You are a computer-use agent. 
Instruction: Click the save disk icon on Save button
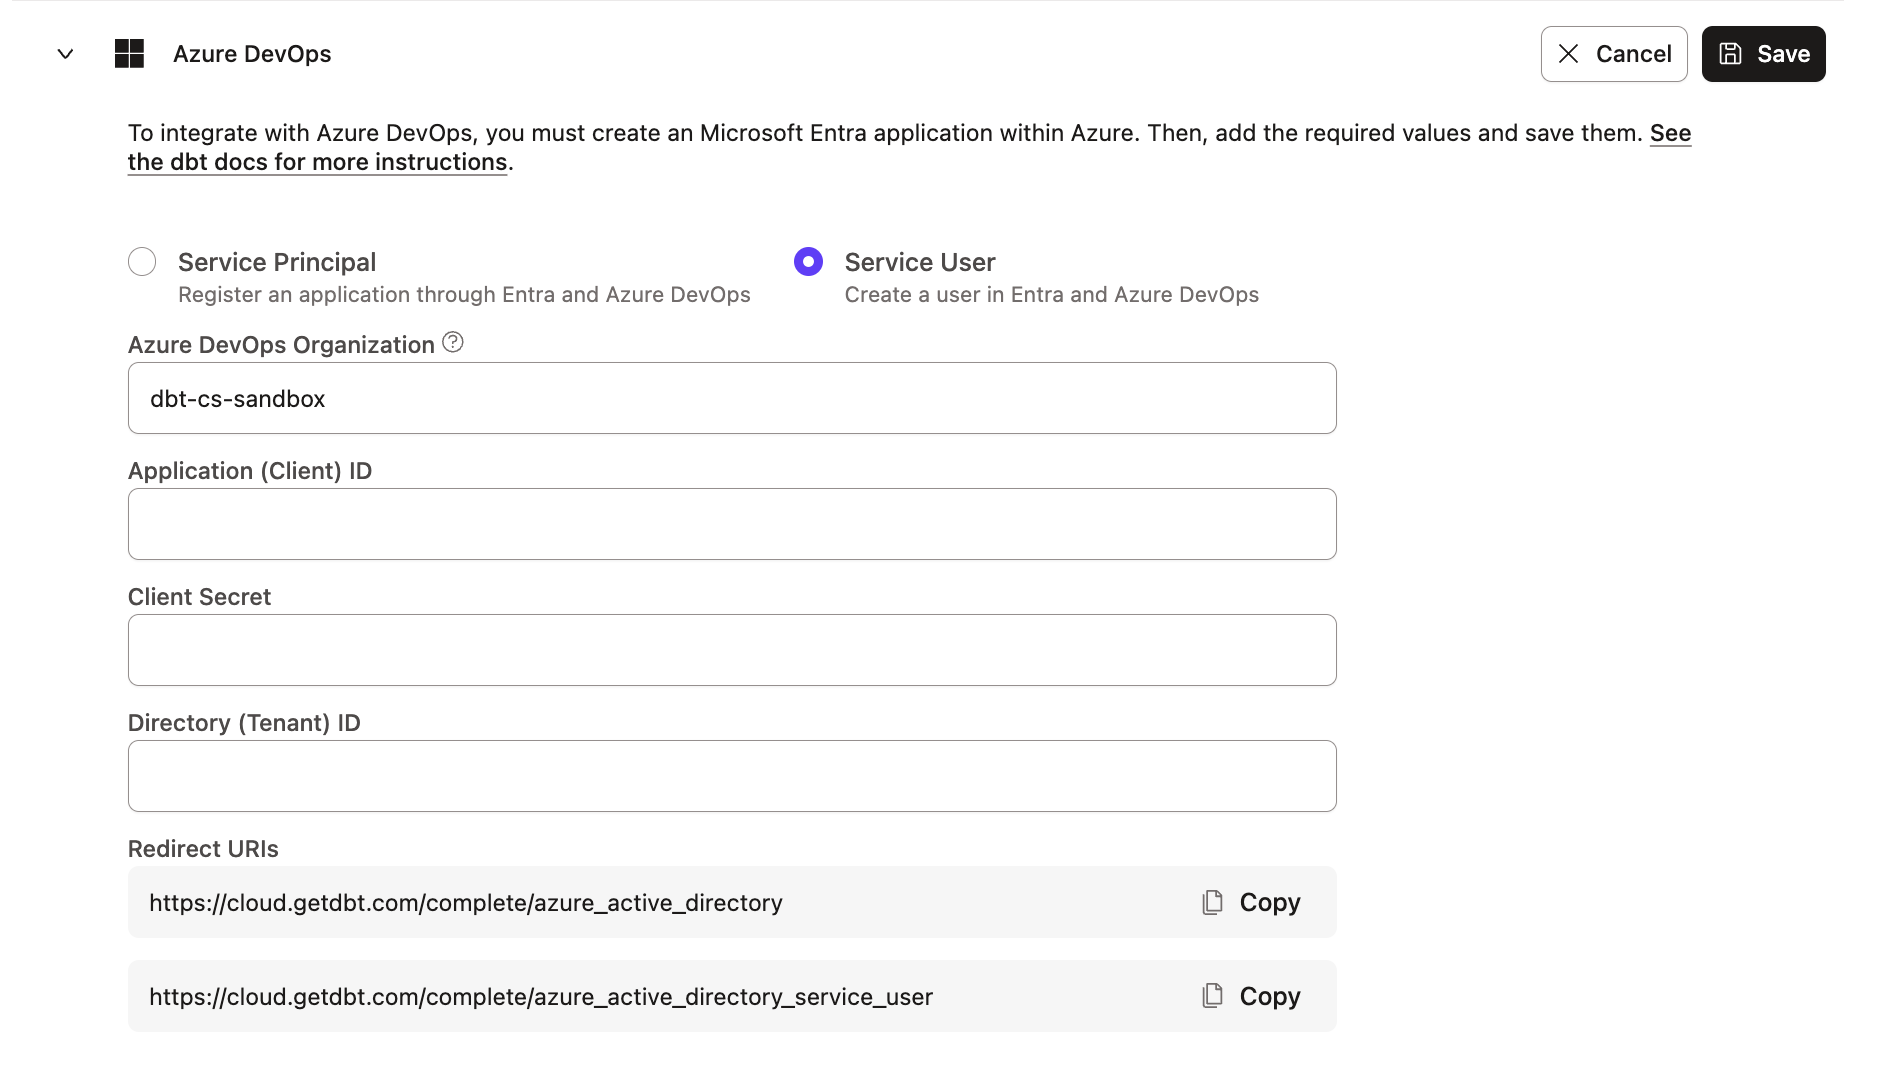(1730, 54)
